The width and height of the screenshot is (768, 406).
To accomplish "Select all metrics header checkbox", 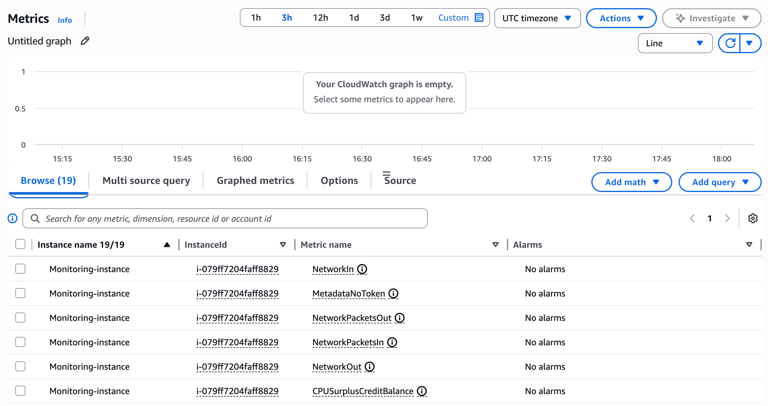I will (x=20, y=244).
